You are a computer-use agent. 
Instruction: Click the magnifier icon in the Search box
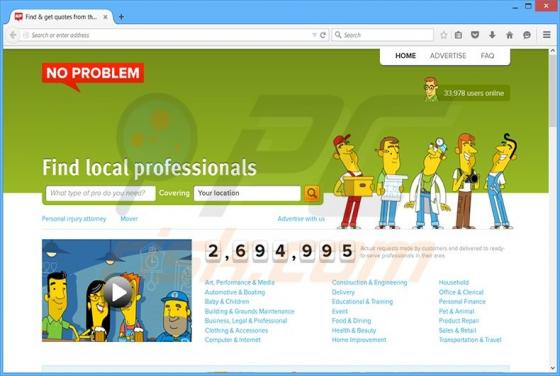pos(338,35)
